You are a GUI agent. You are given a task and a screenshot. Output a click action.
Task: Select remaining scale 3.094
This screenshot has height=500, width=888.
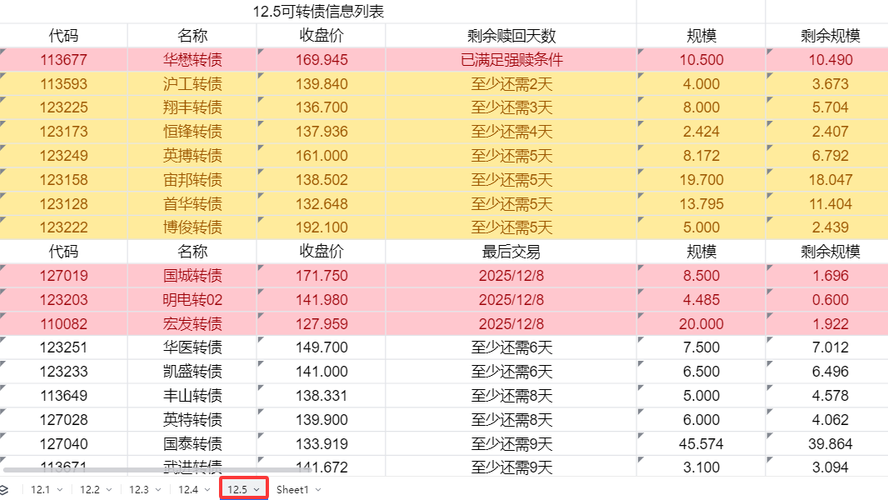coord(827,466)
